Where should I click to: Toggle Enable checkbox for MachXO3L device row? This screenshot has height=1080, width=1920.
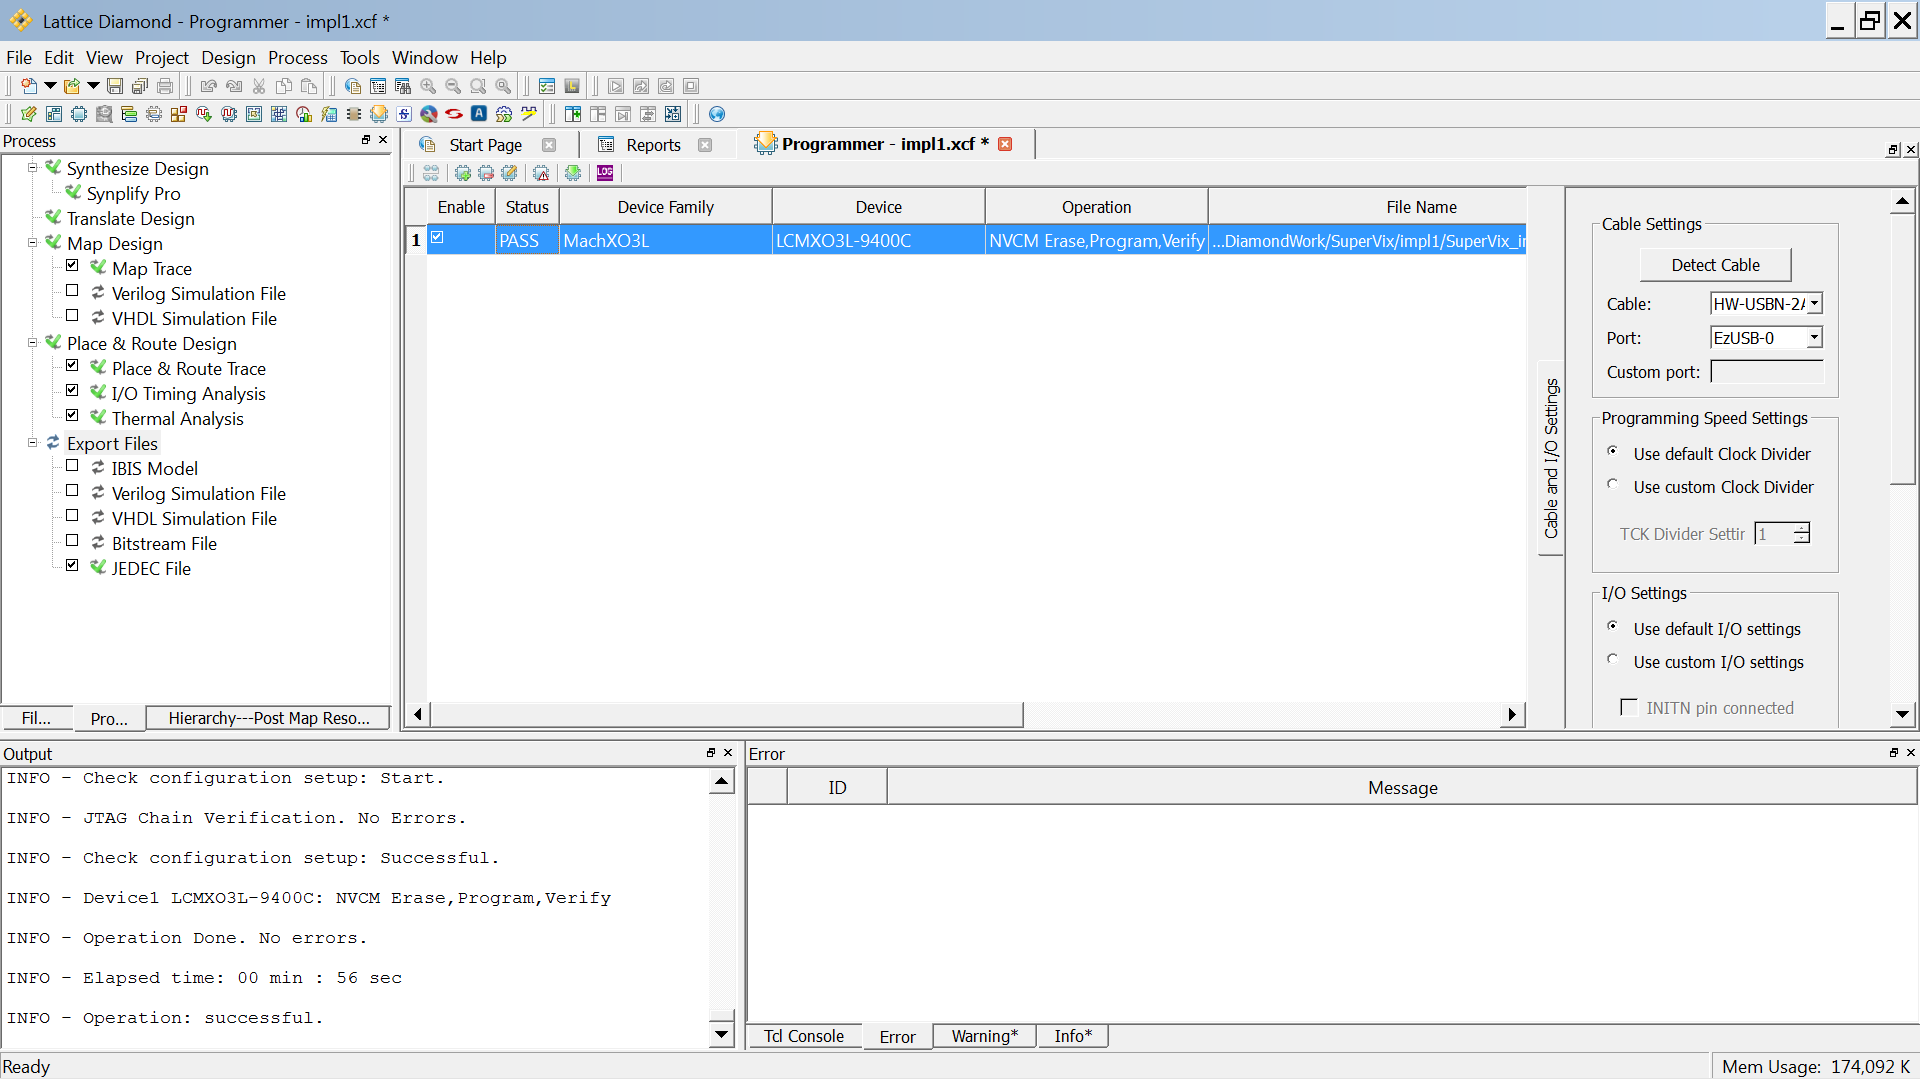(x=437, y=238)
